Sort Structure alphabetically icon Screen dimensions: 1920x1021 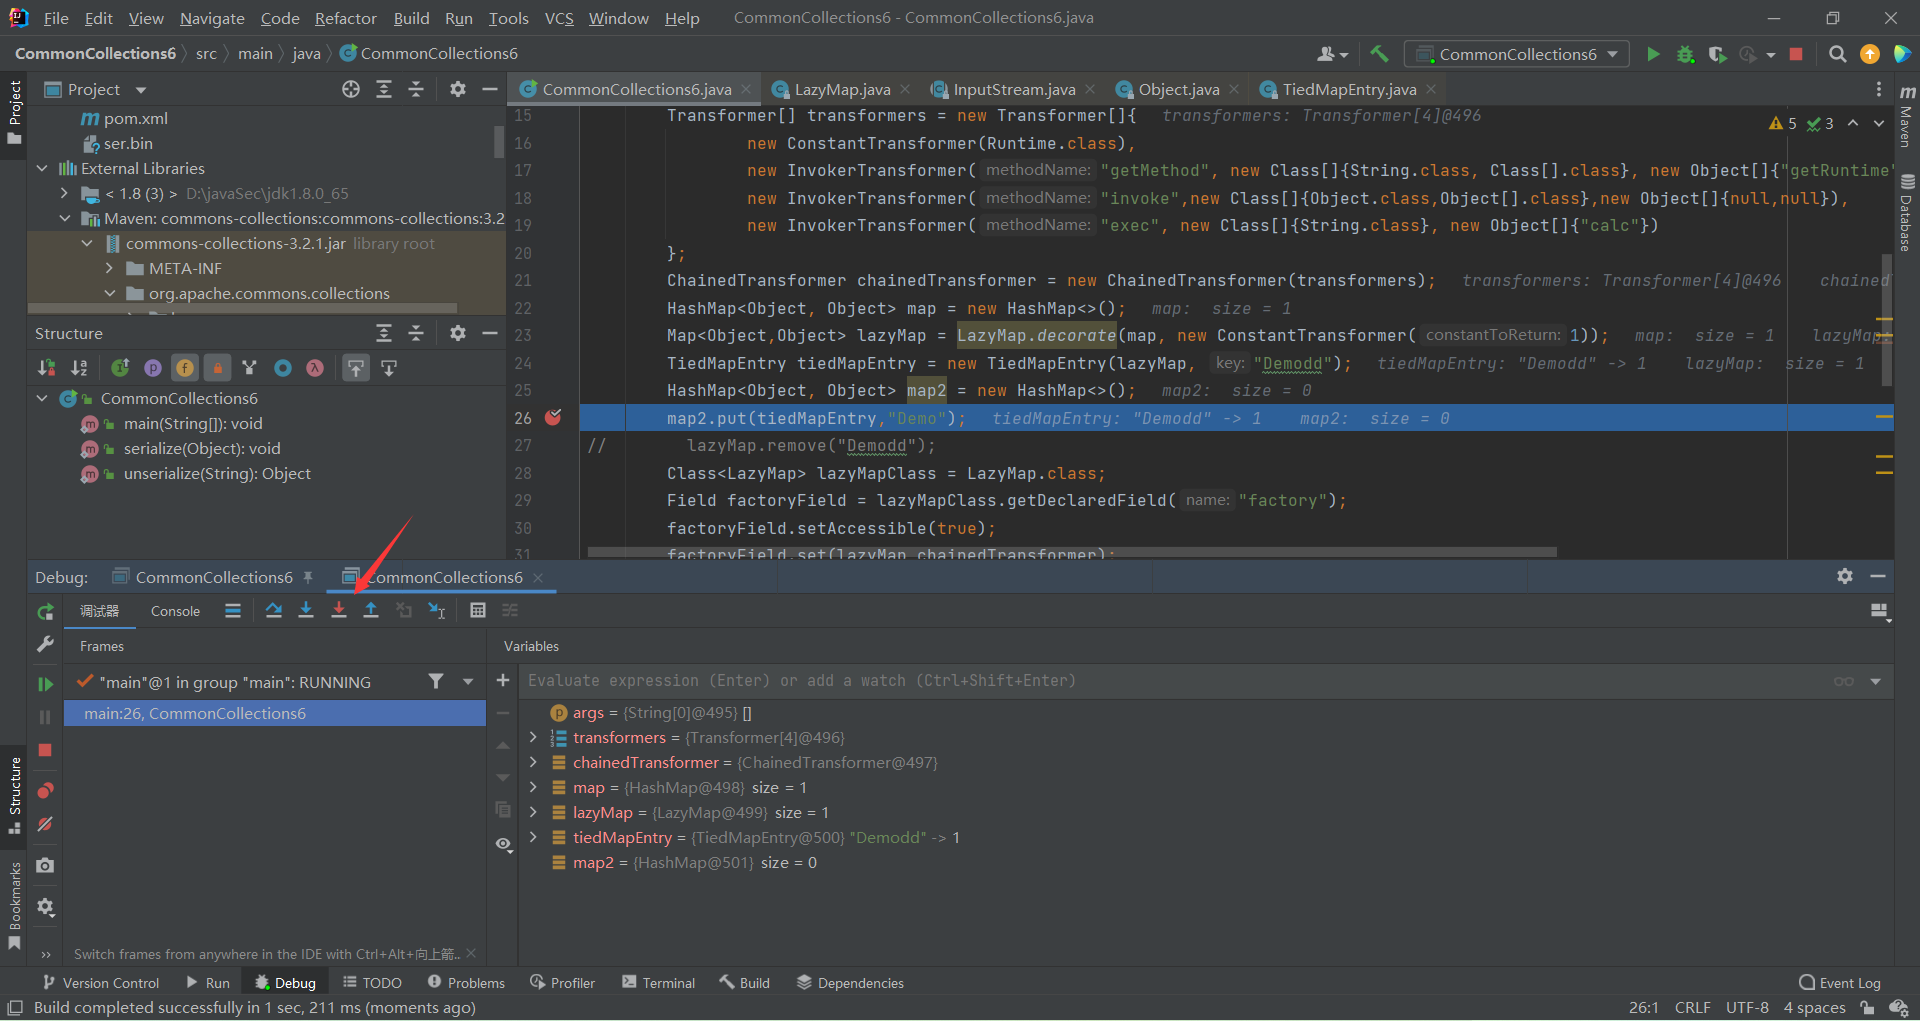79,368
